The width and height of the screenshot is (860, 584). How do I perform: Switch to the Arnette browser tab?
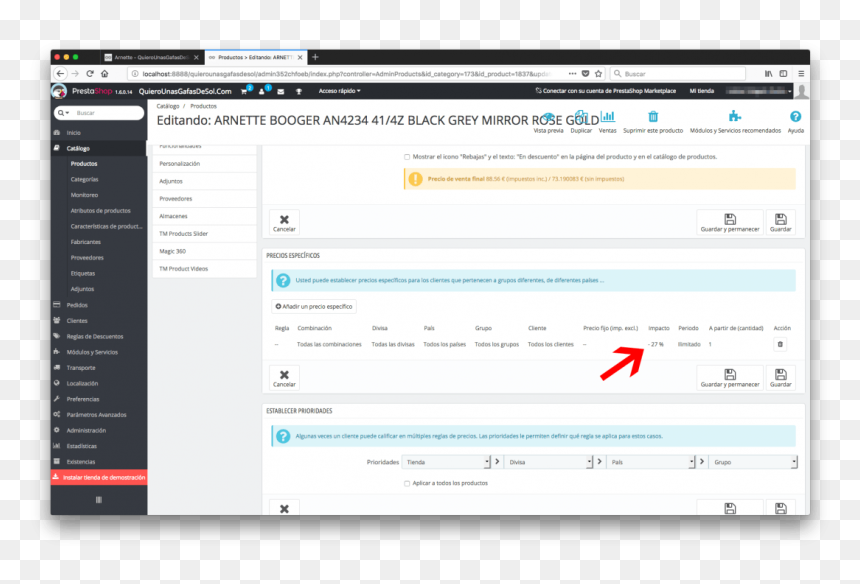point(151,57)
